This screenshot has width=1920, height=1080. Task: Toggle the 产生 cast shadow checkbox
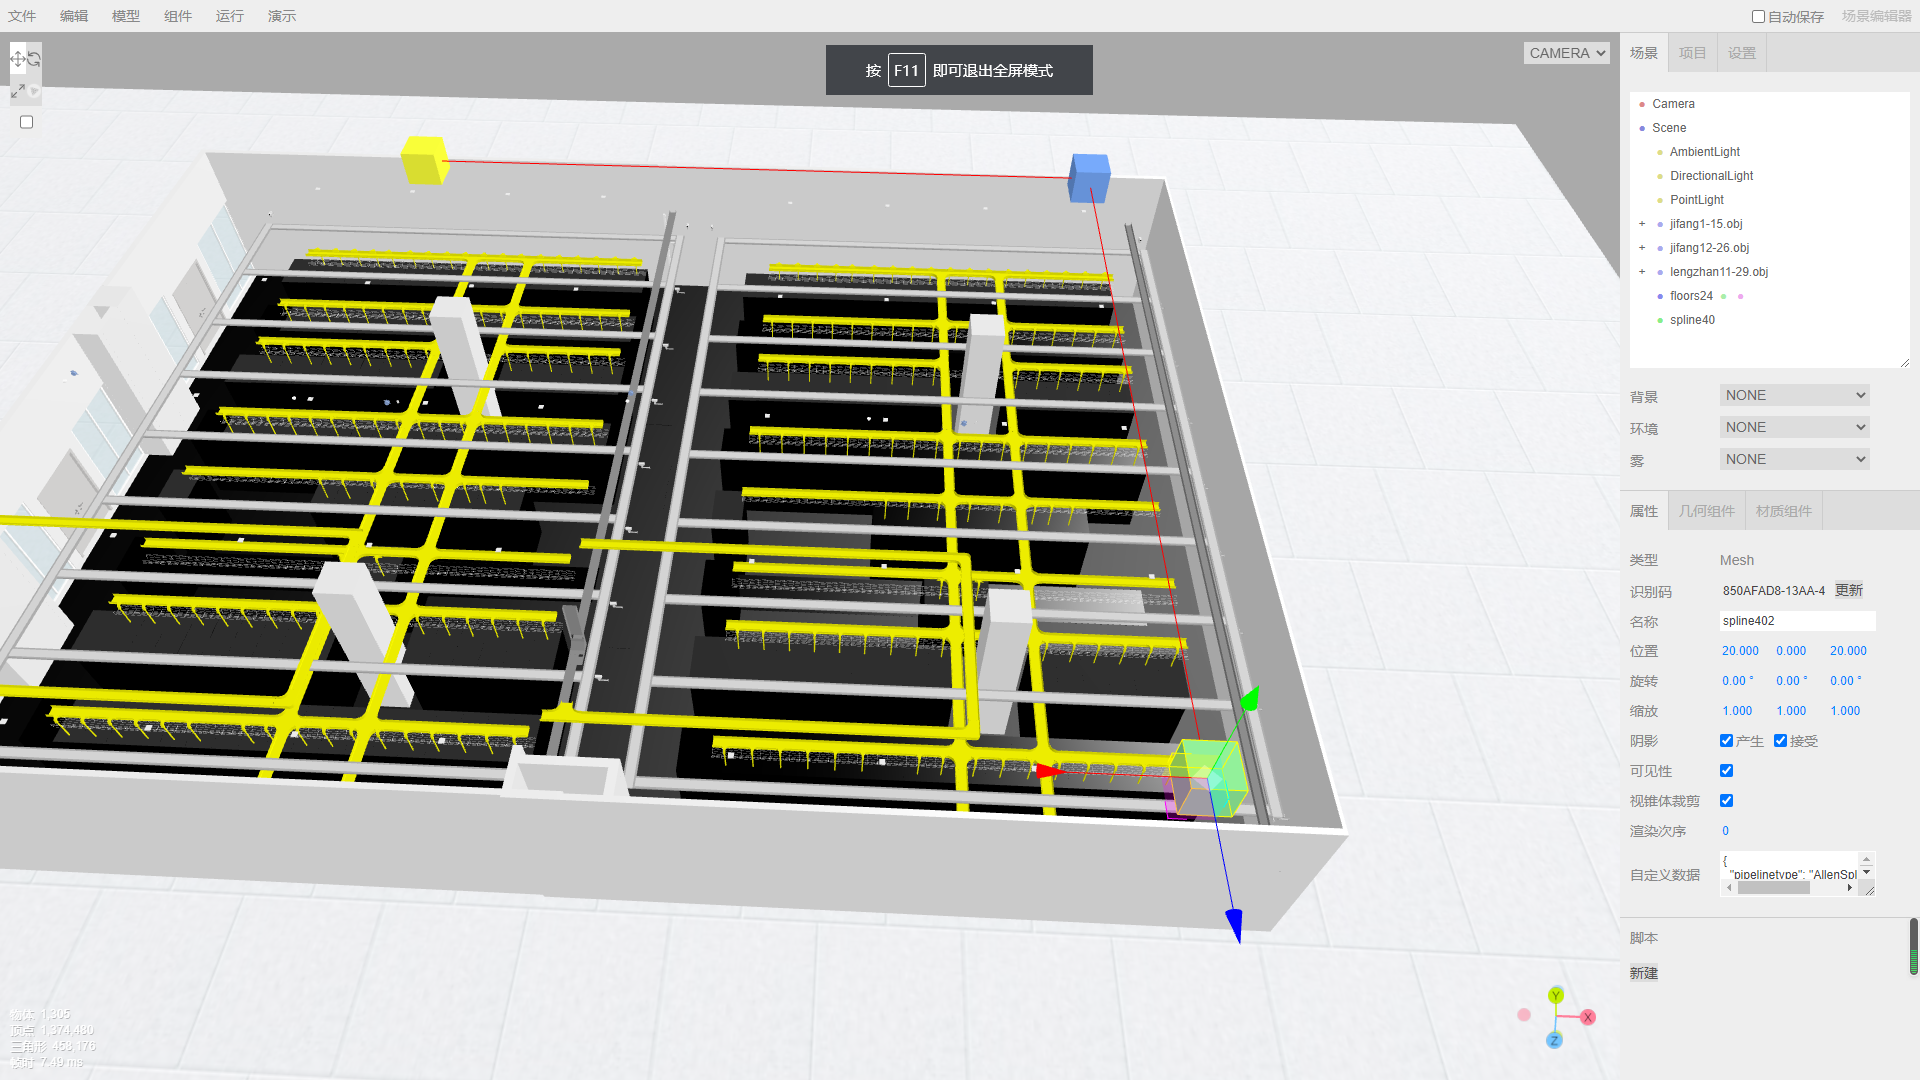coord(1726,741)
